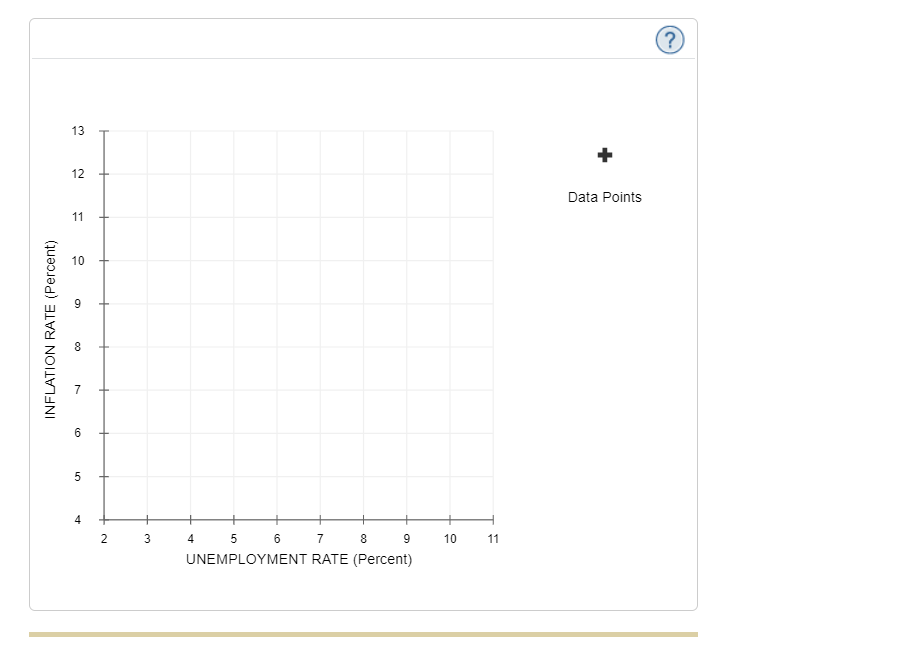The image size is (909, 669).
Task: Click the center of the plotting grid
Action: [x=297, y=324]
